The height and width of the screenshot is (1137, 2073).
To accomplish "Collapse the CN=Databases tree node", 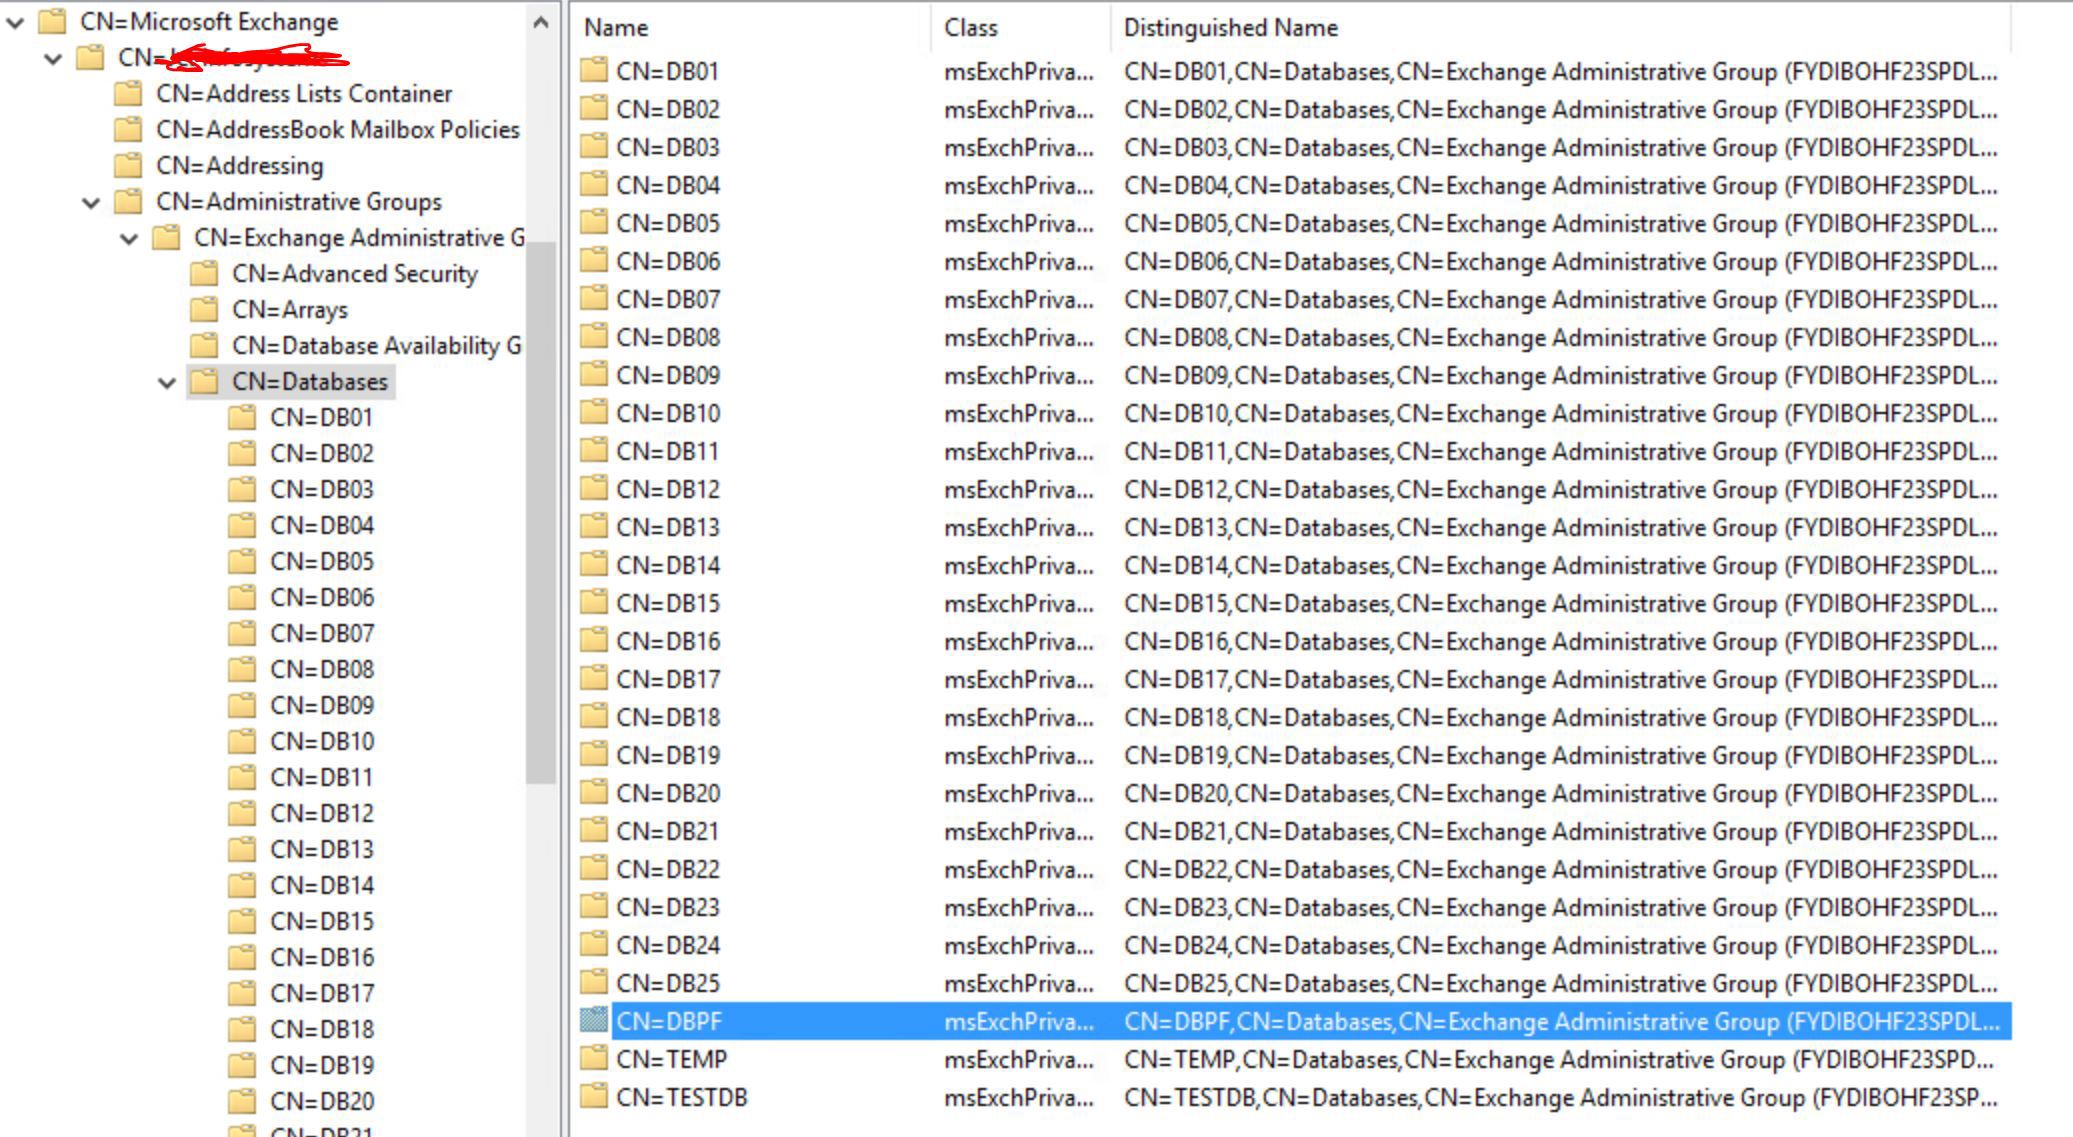I will pyautogui.click(x=167, y=383).
